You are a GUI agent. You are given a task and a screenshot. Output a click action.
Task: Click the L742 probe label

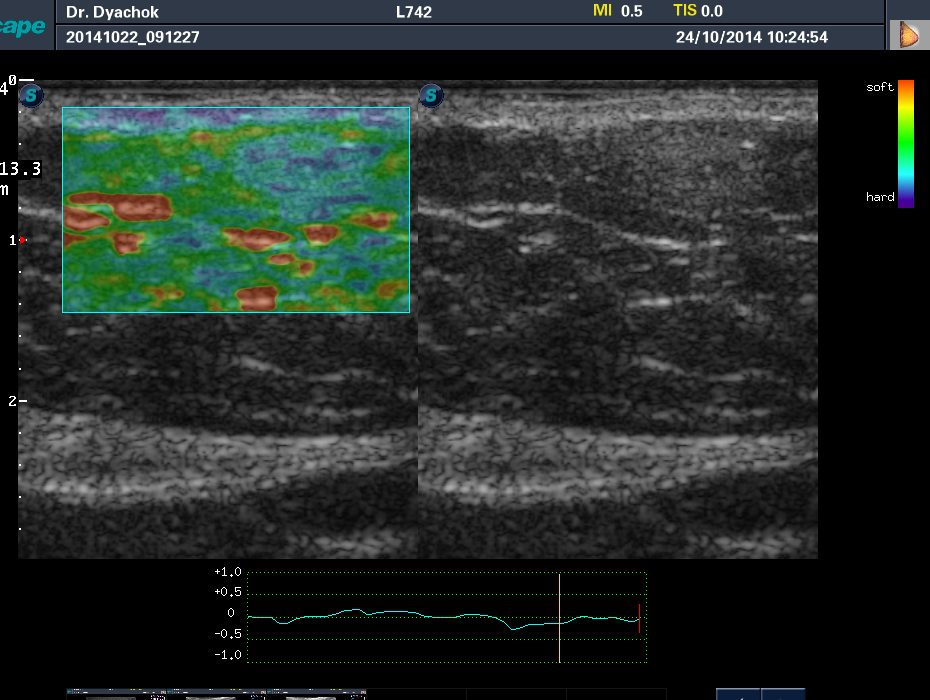[414, 12]
